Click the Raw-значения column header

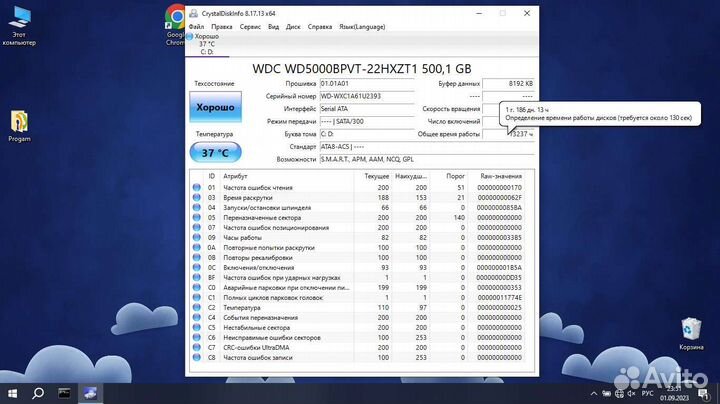pos(501,176)
